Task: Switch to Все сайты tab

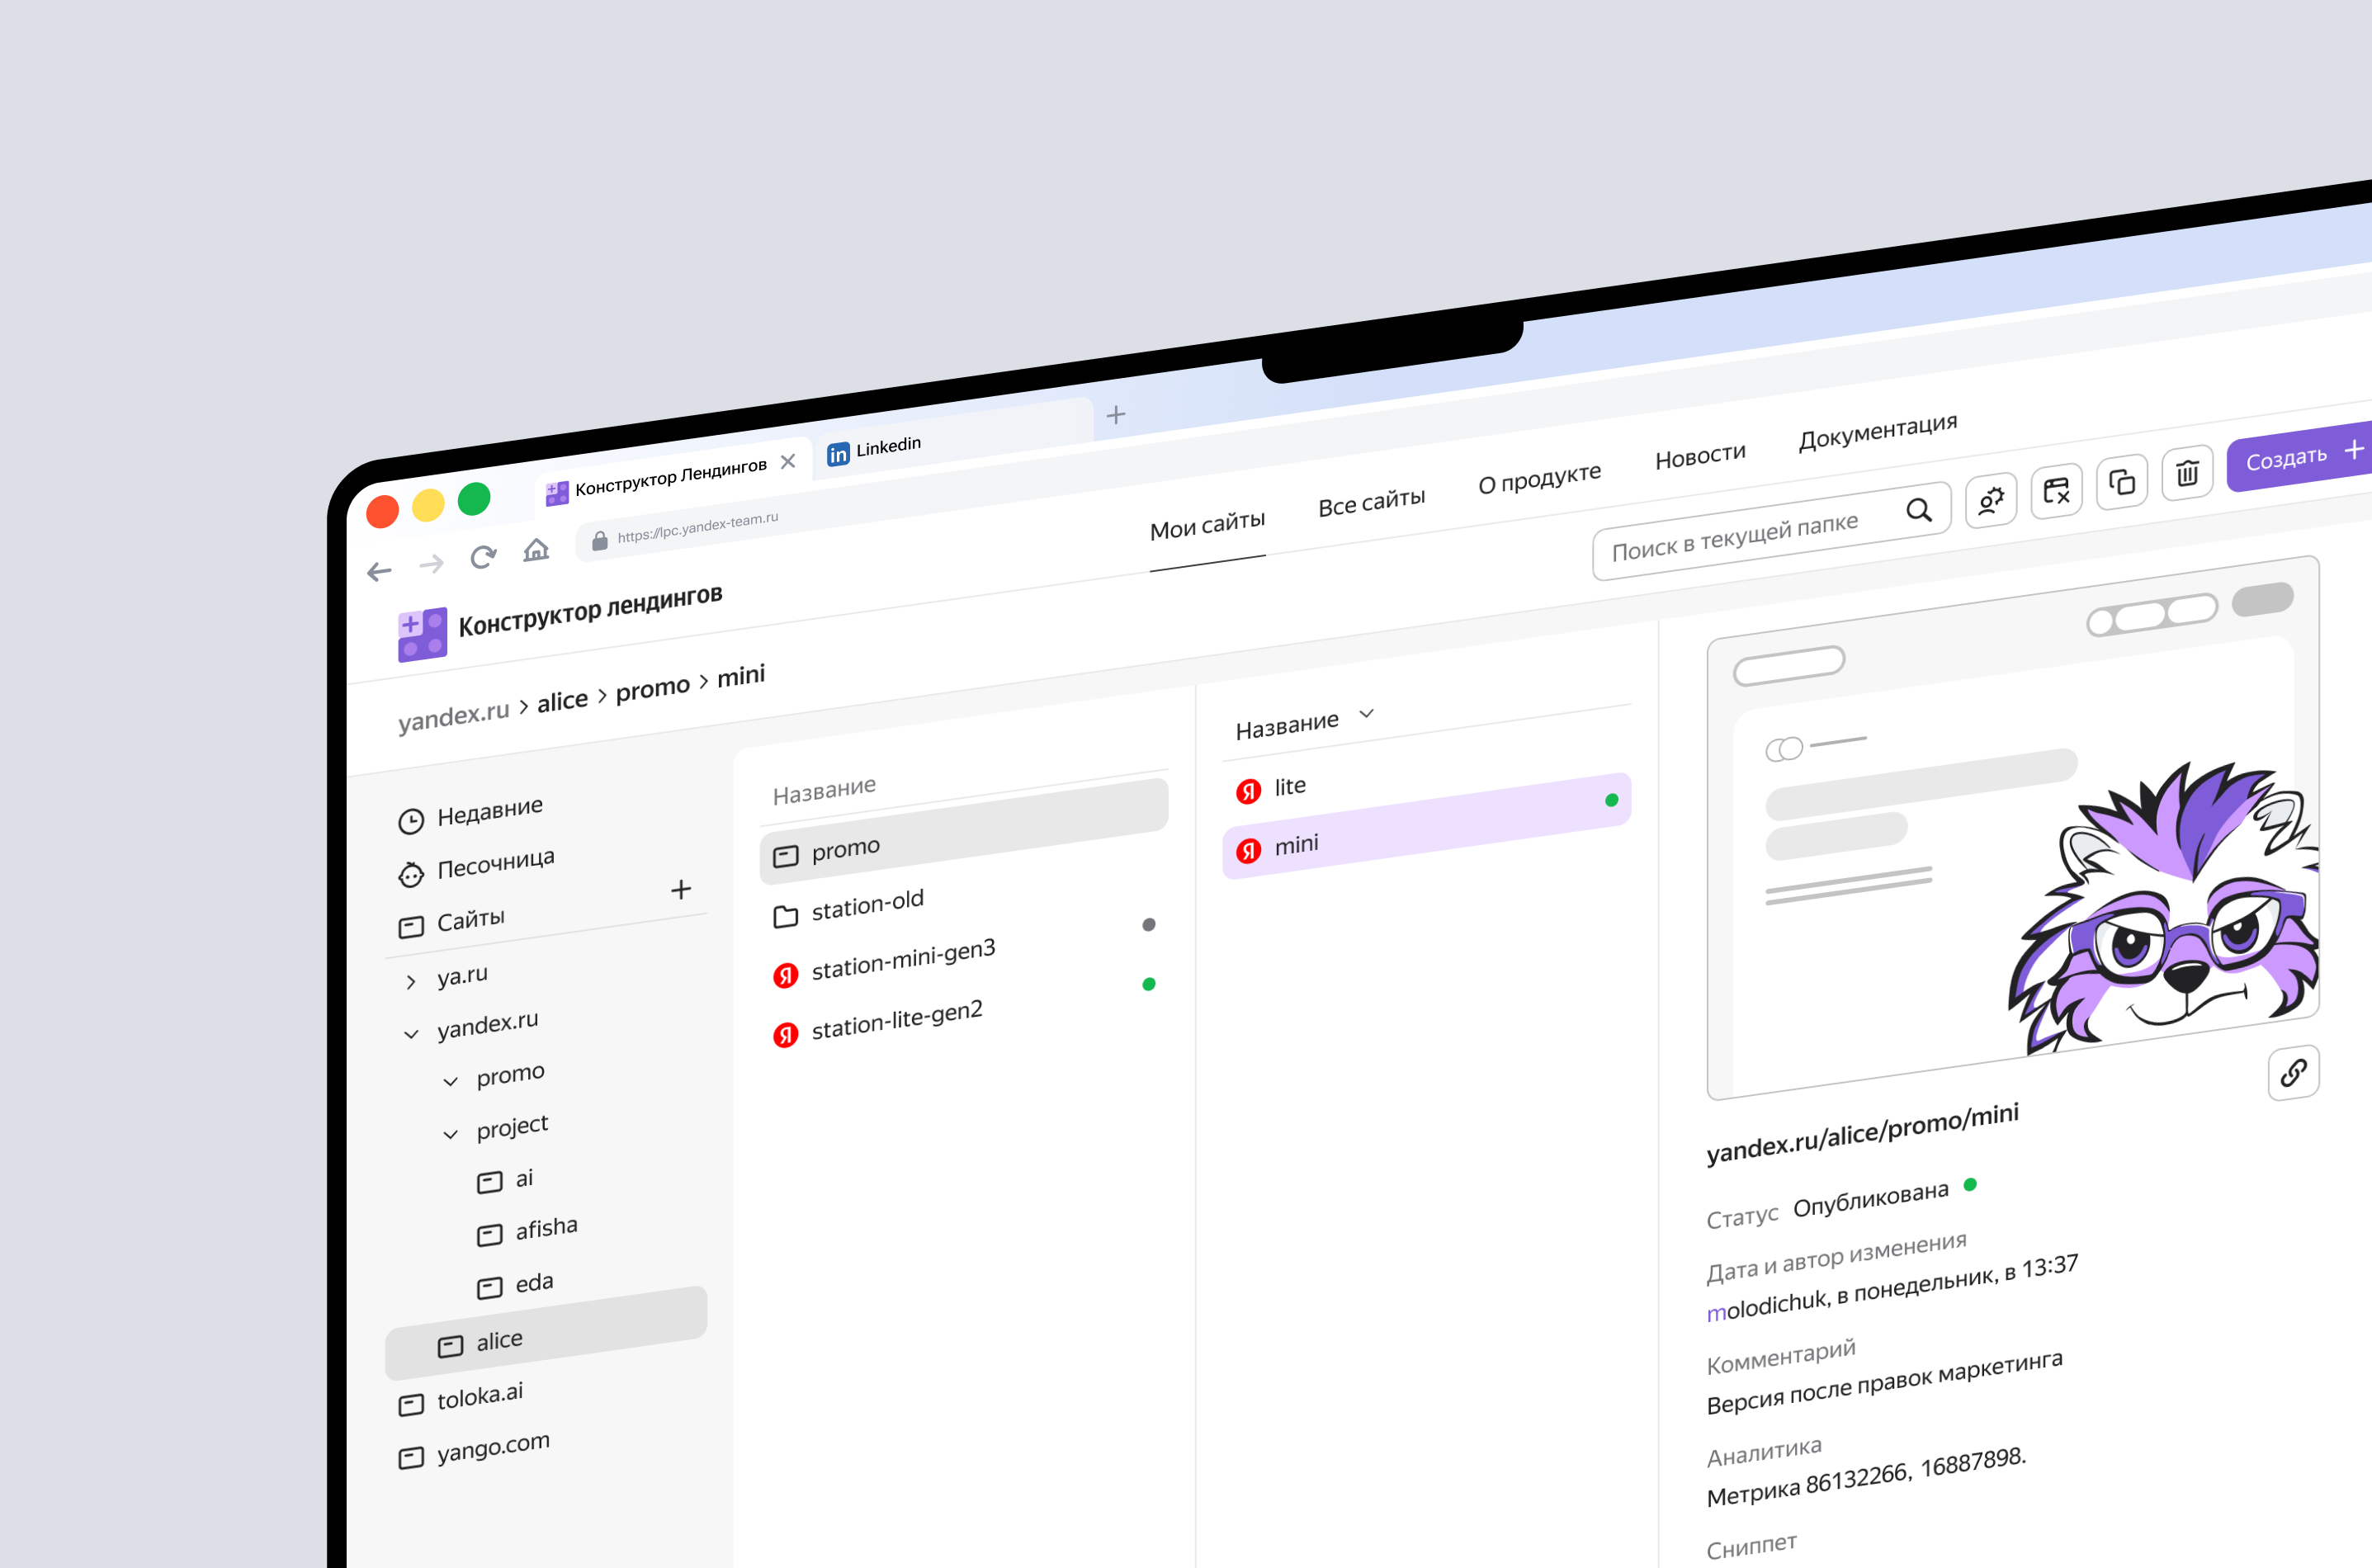Action: point(1371,502)
